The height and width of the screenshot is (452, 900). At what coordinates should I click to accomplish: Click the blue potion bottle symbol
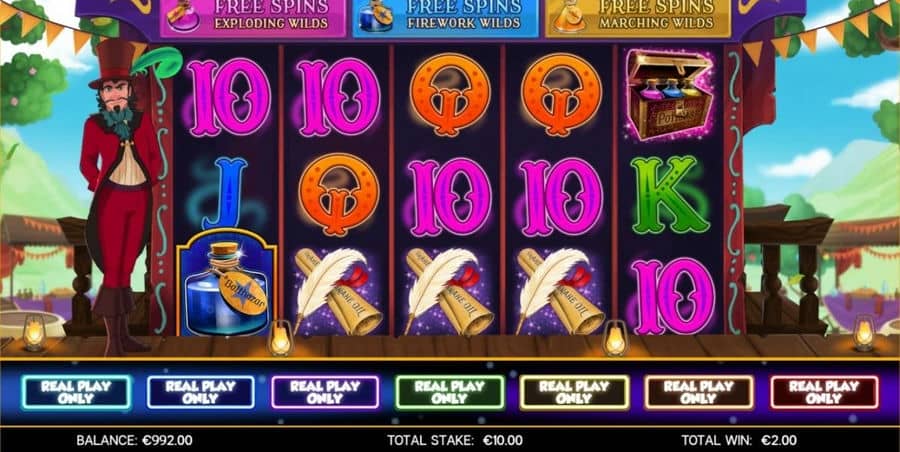(227, 282)
